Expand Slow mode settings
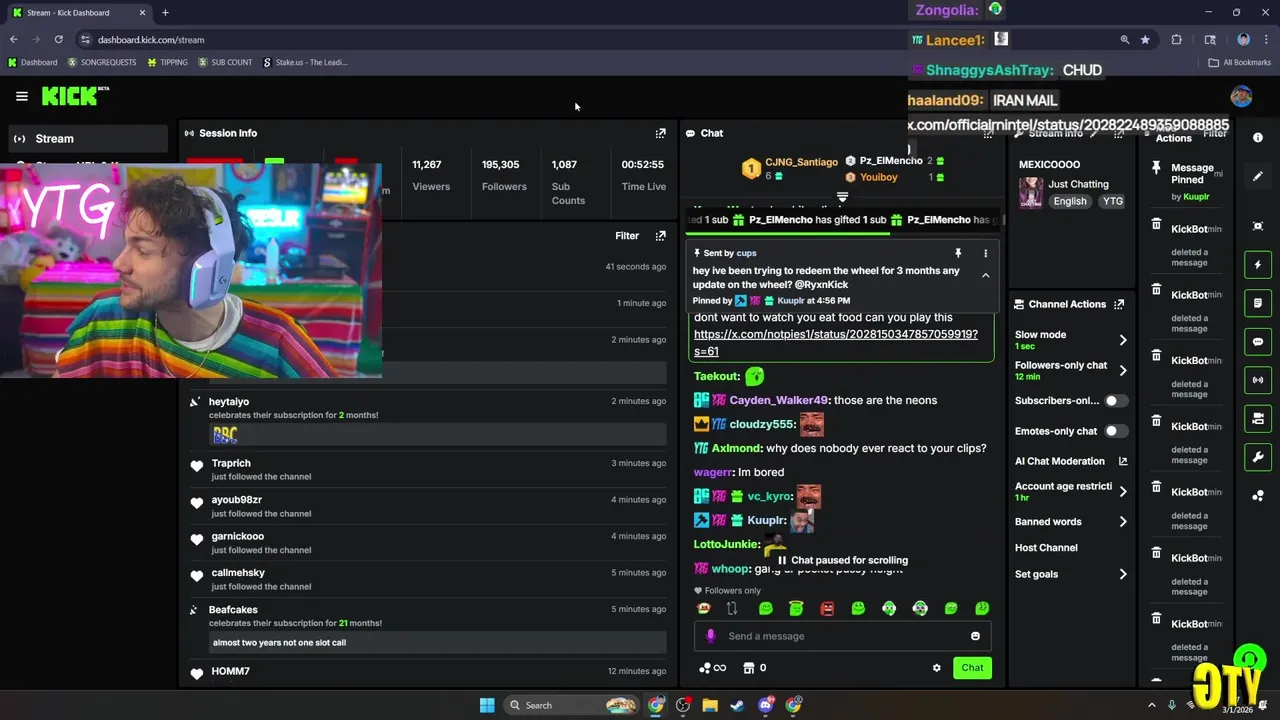 [x=1123, y=340]
